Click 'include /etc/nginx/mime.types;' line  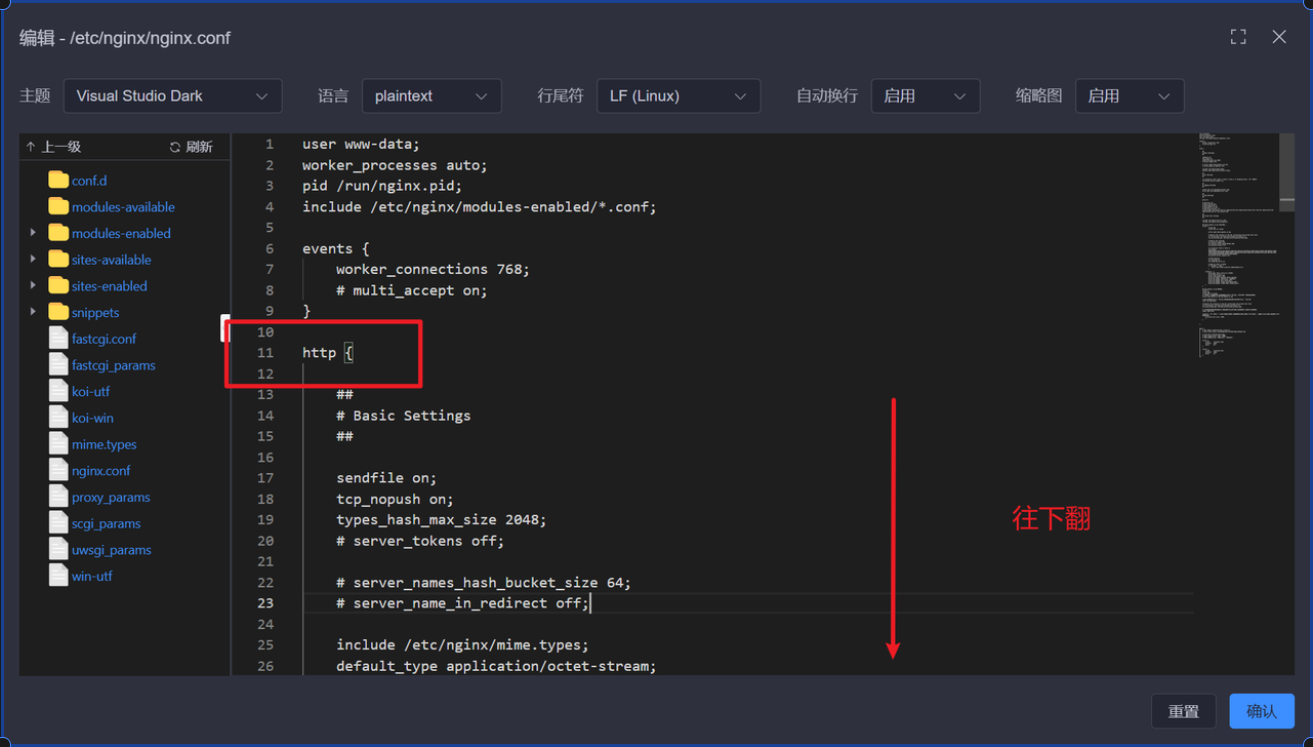tap(462, 645)
